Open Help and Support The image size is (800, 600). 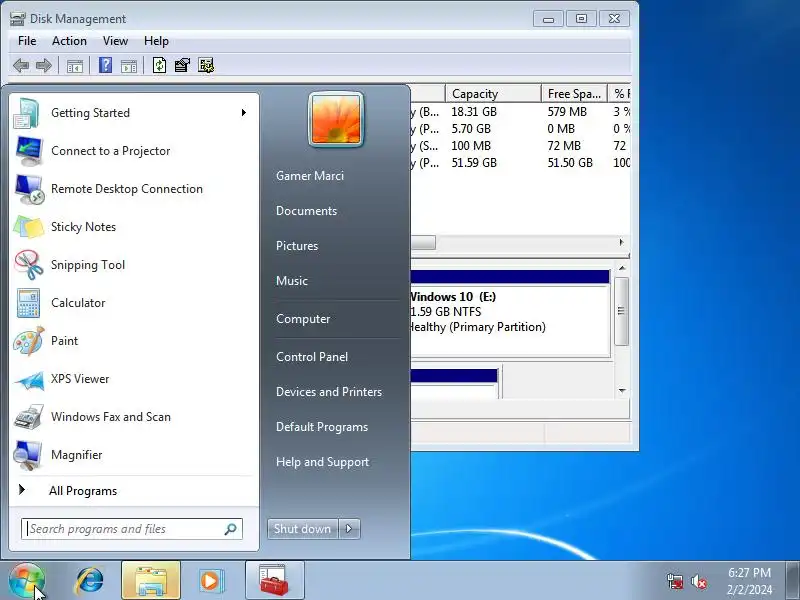point(322,462)
